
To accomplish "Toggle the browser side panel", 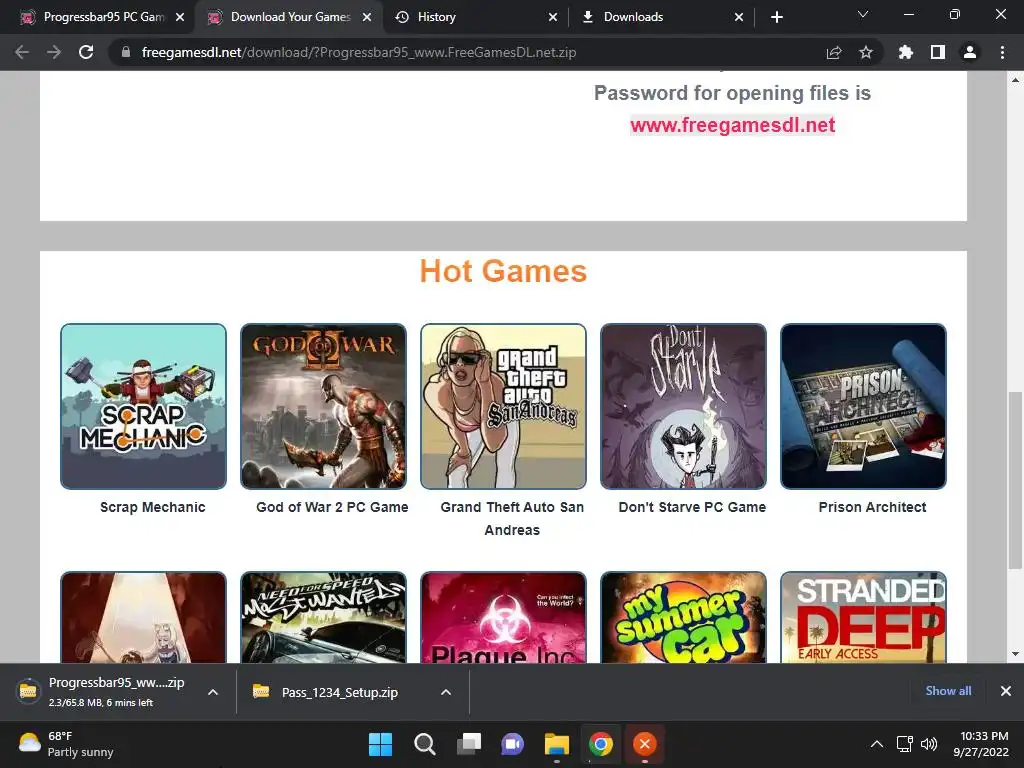I will pyautogui.click(x=938, y=52).
